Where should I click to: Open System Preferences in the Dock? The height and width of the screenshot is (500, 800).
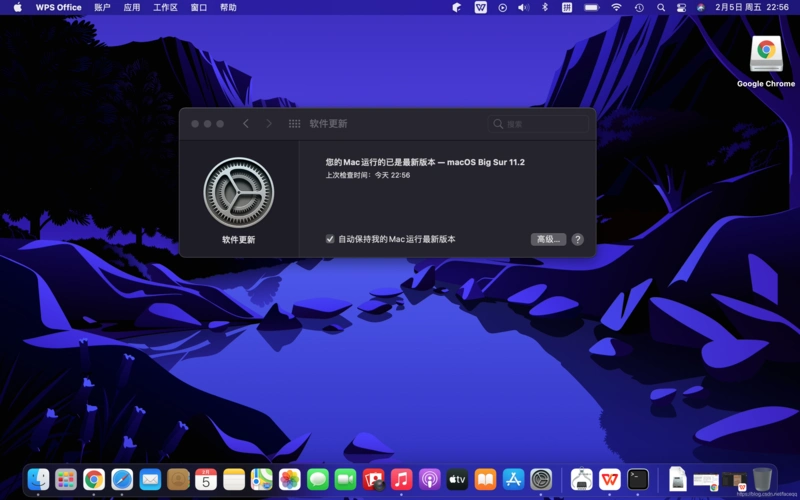(541, 479)
